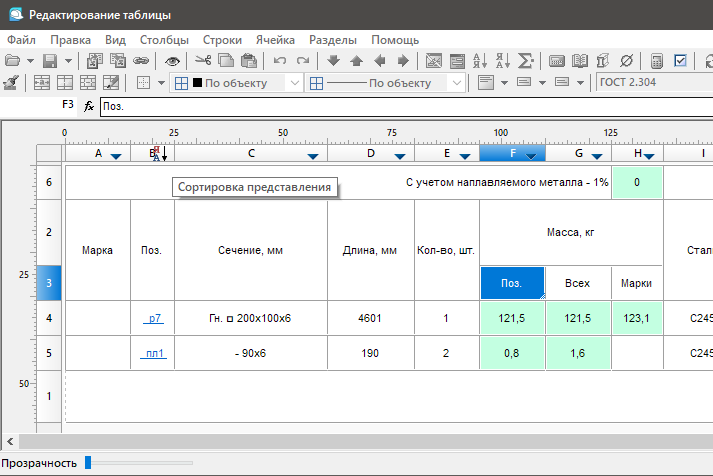Screen dimensions: 713x476
Task: Expand column C filter arrow
Action: (x=312, y=156)
